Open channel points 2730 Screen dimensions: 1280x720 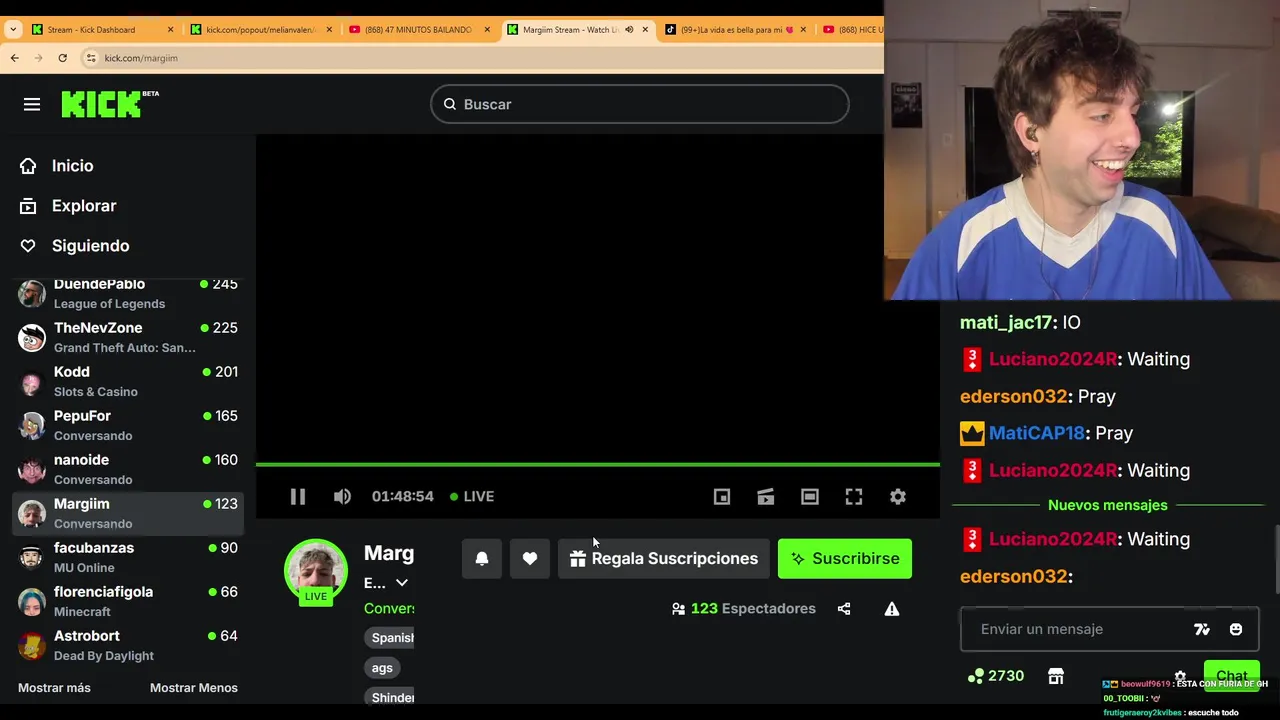click(x=996, y=676)
